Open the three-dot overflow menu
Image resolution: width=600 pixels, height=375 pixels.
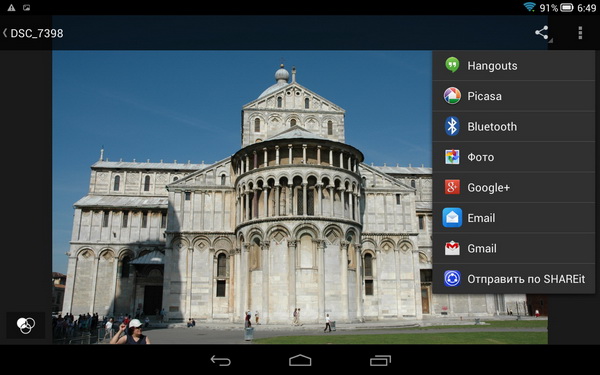580,33
